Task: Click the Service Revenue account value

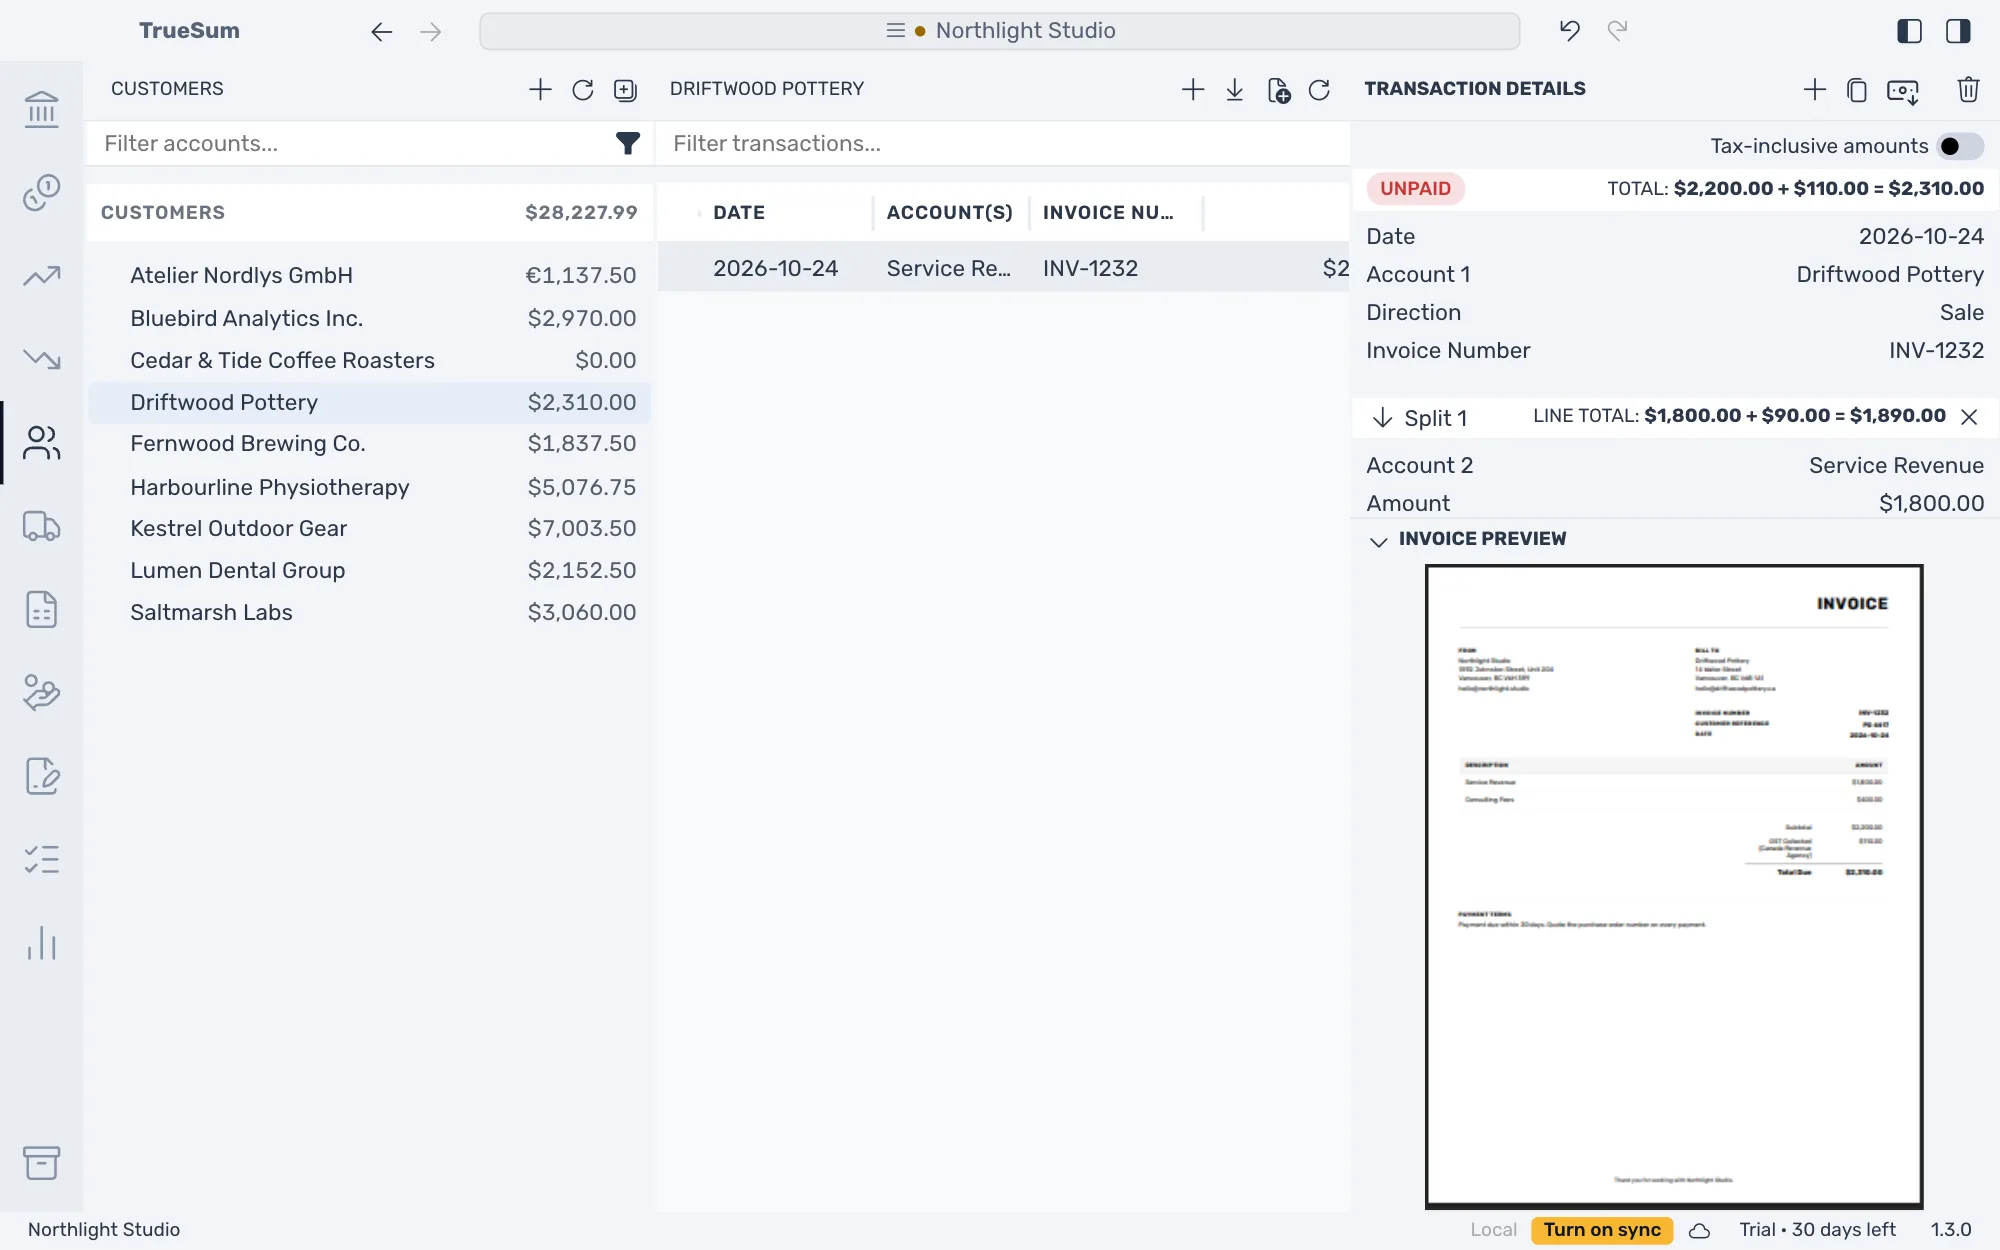Action: pos(1896,465)
